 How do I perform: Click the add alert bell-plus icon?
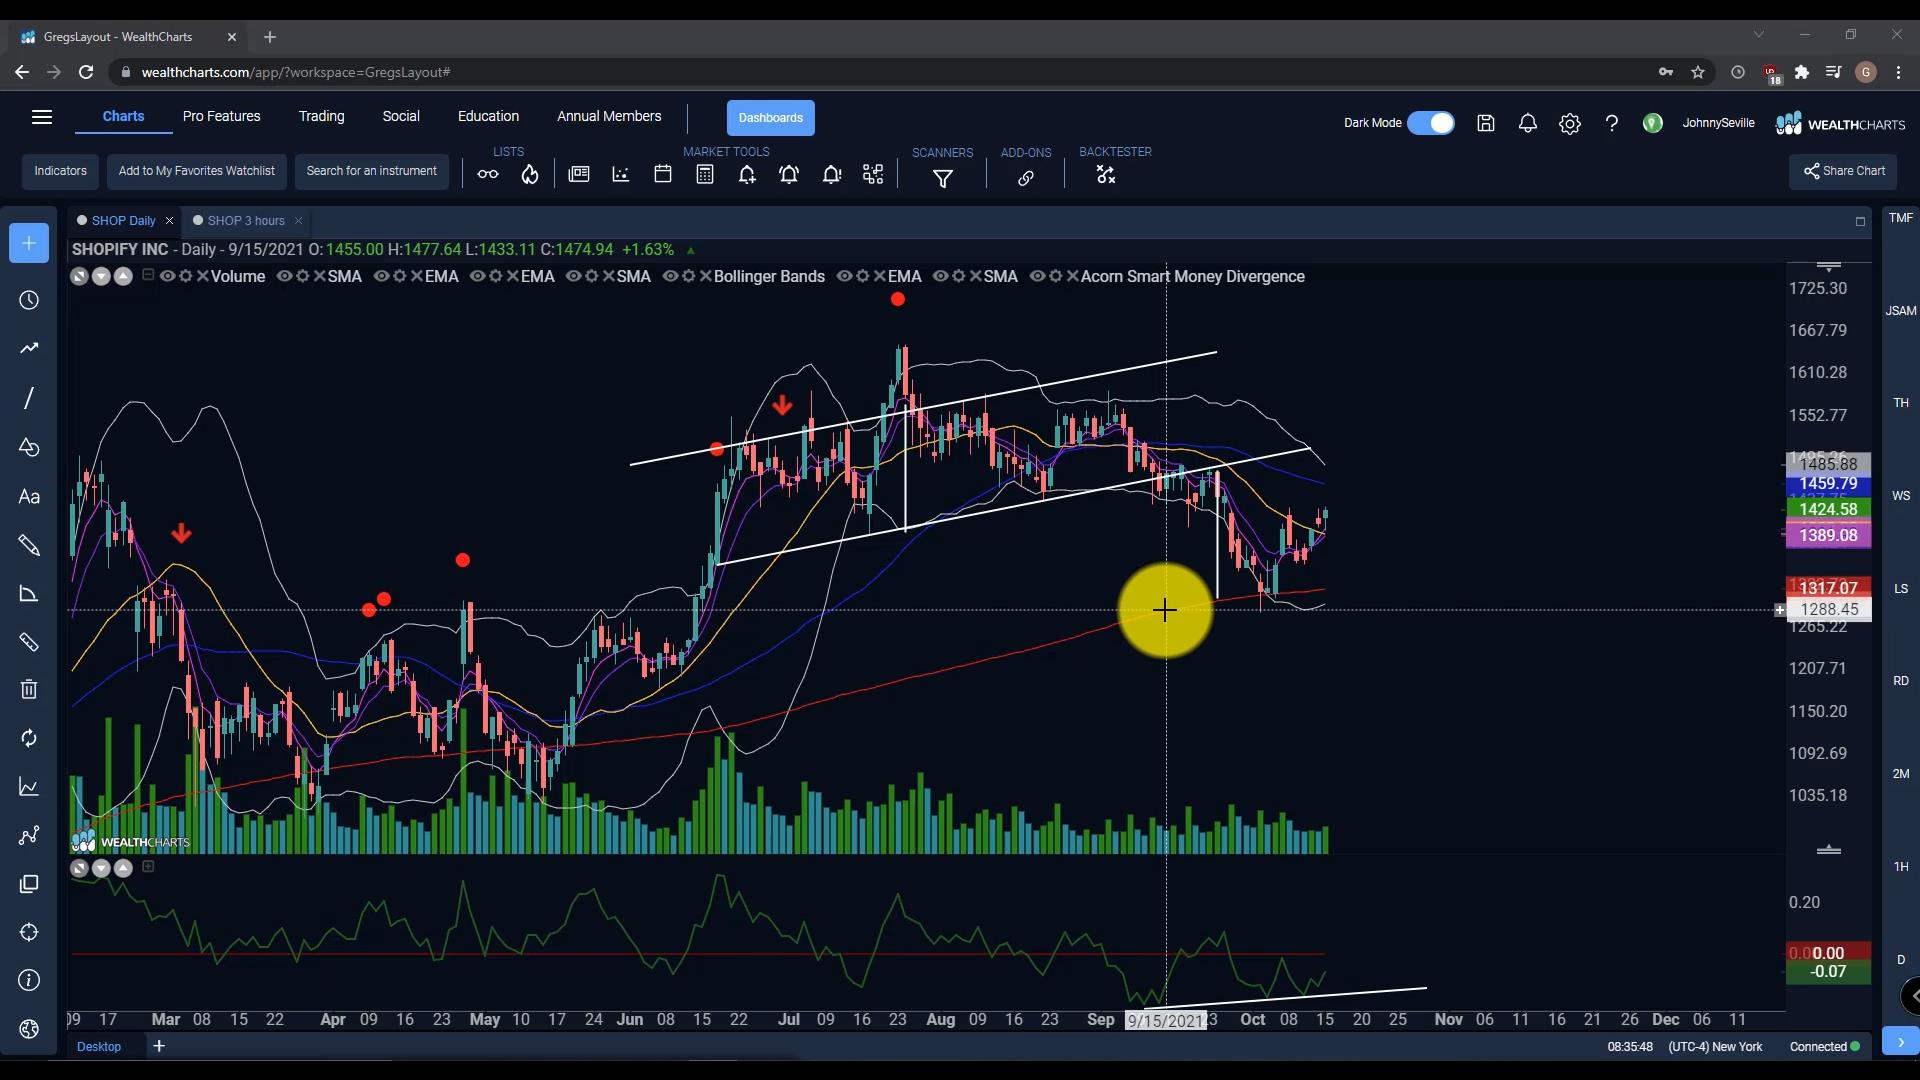click(747, 175)
